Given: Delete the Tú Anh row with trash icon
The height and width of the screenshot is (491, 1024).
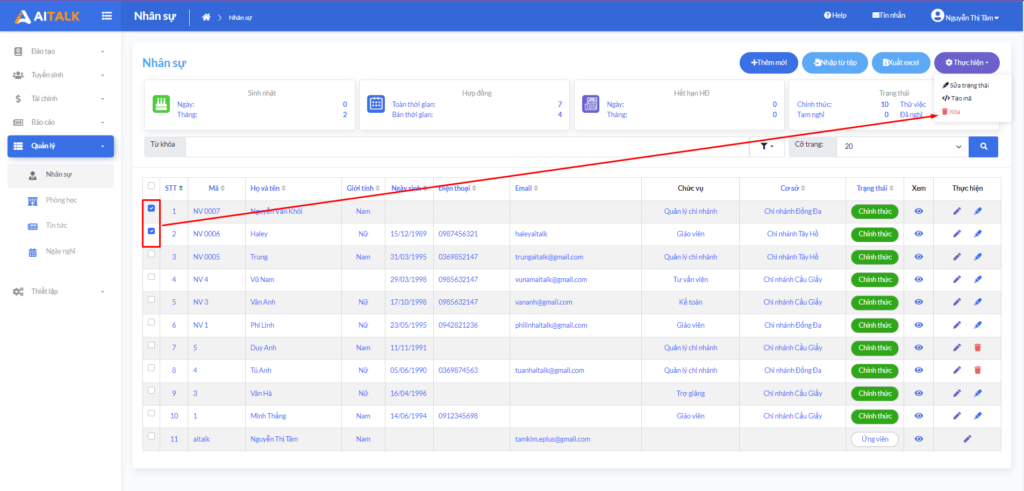Looking at the screenshot, I should tap(977, 370).
